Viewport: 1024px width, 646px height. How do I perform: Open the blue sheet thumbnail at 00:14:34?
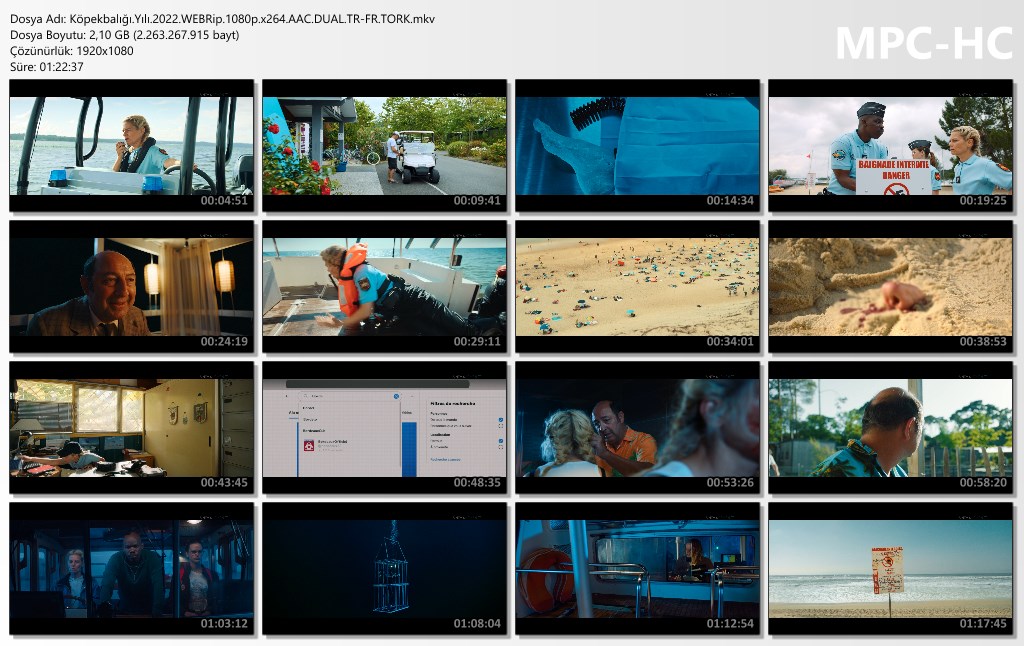[637, 146]
